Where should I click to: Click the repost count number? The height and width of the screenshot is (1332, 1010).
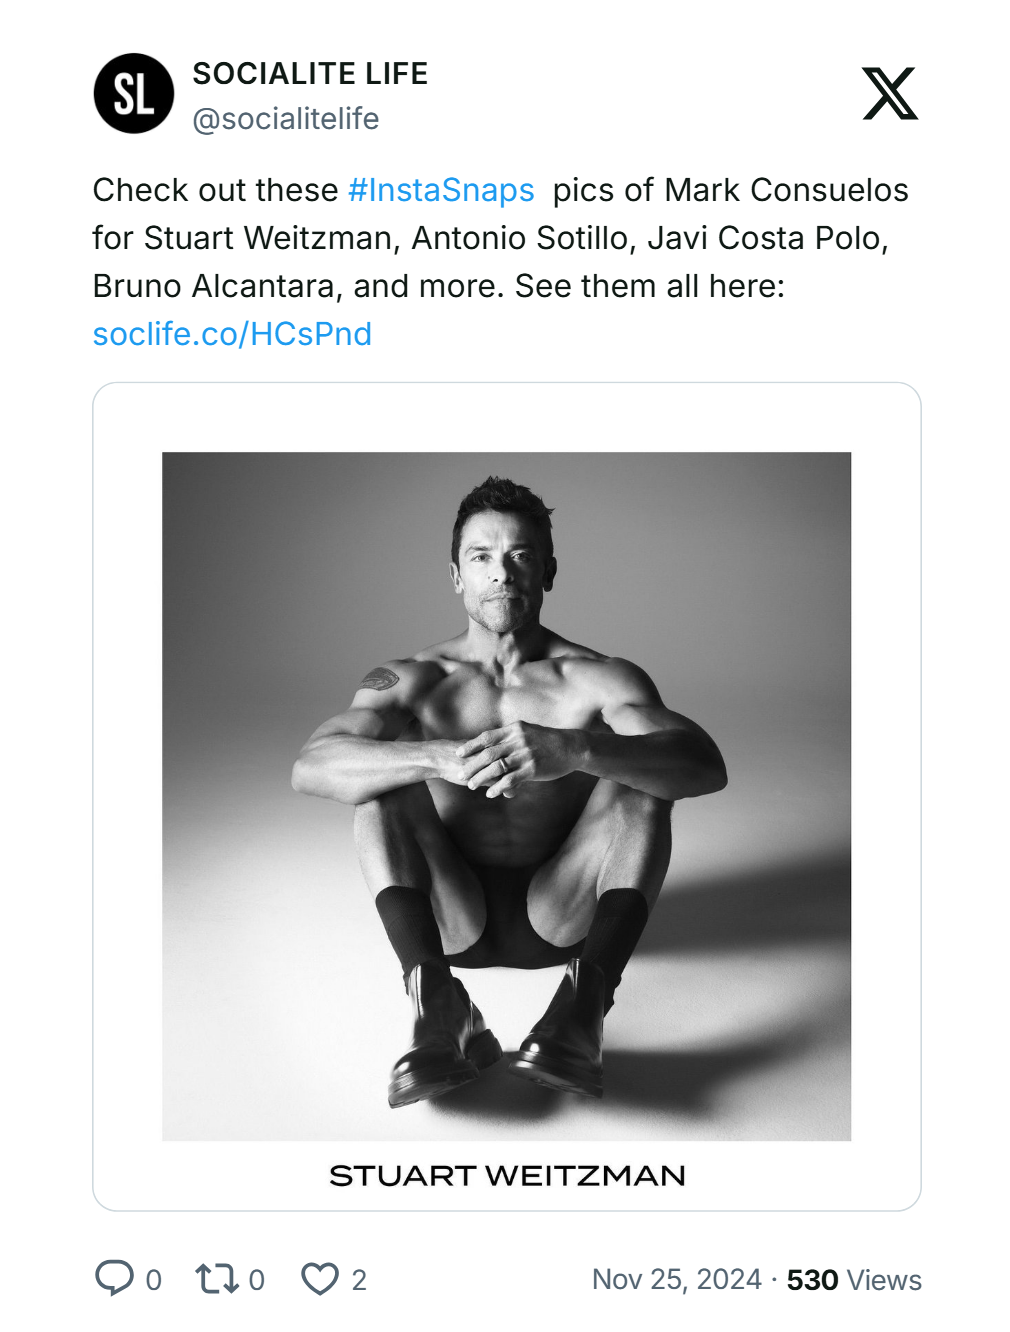[257, 1280]
